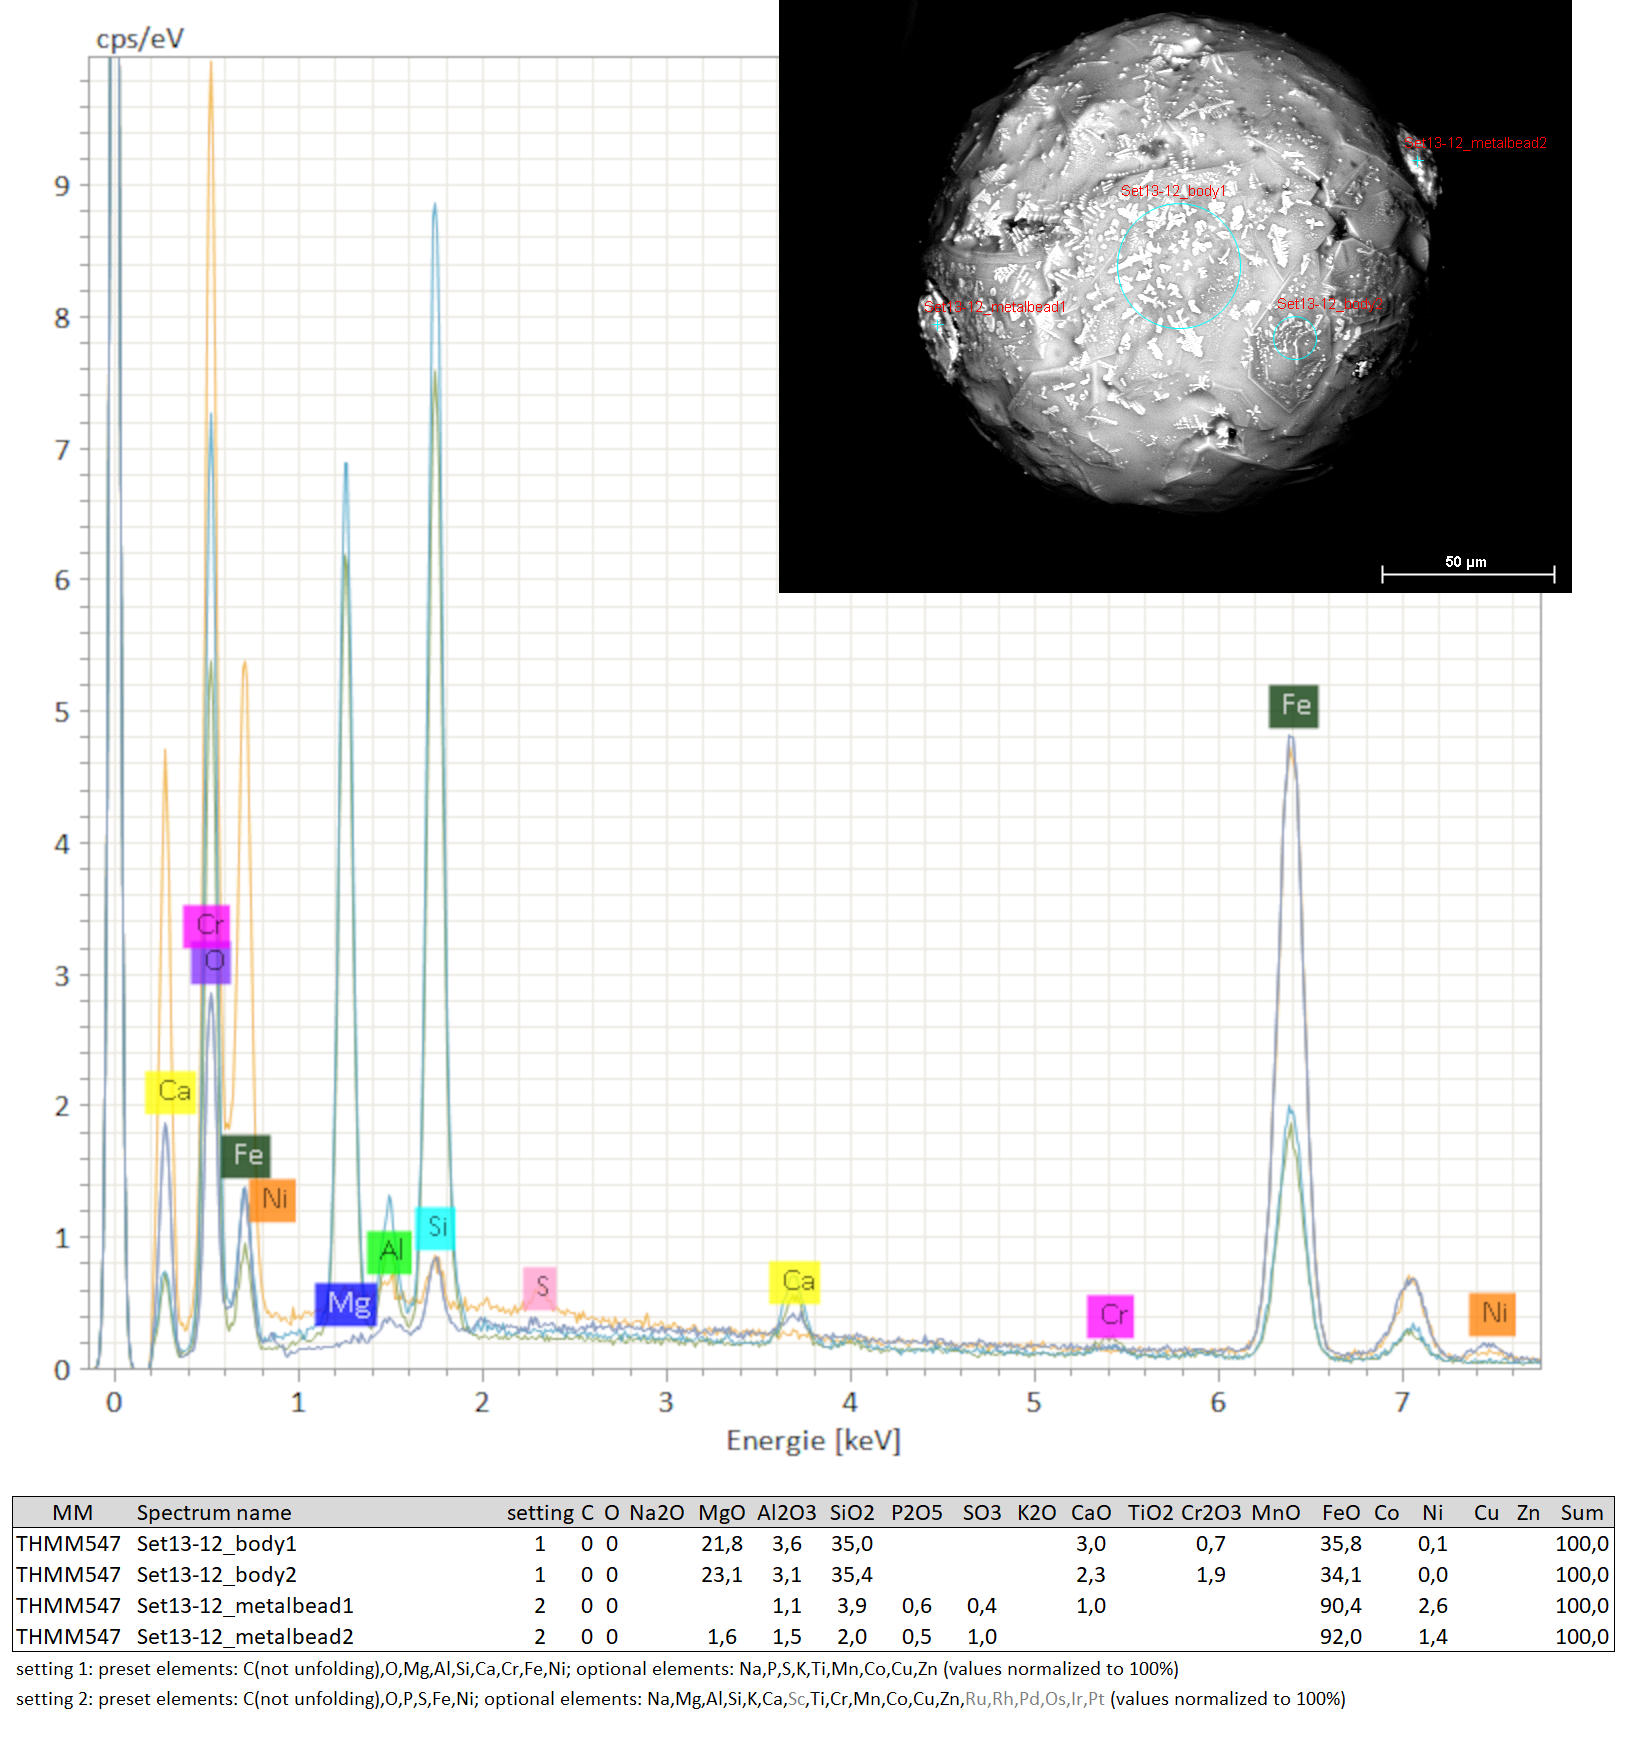Click the FeO column header

pos(1340,1512)
